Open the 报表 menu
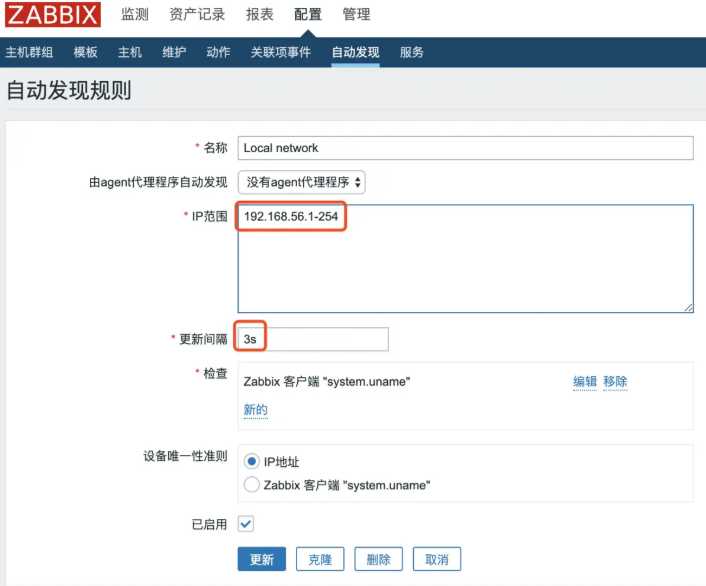This screenshot has width=706, height=586. [259, 14]
